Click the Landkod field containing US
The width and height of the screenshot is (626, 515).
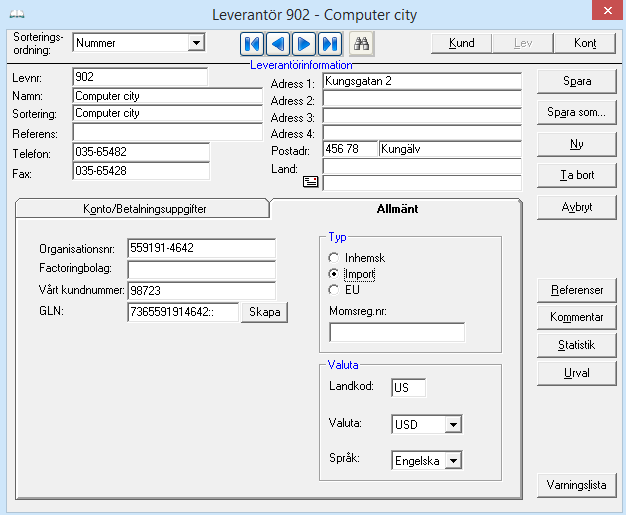click(x=408, y=388)
